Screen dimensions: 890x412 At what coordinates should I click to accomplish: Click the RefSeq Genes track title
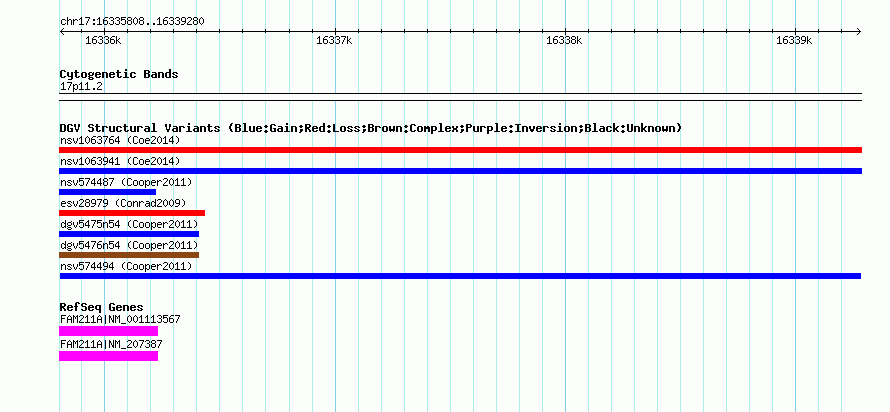[101, 308]
